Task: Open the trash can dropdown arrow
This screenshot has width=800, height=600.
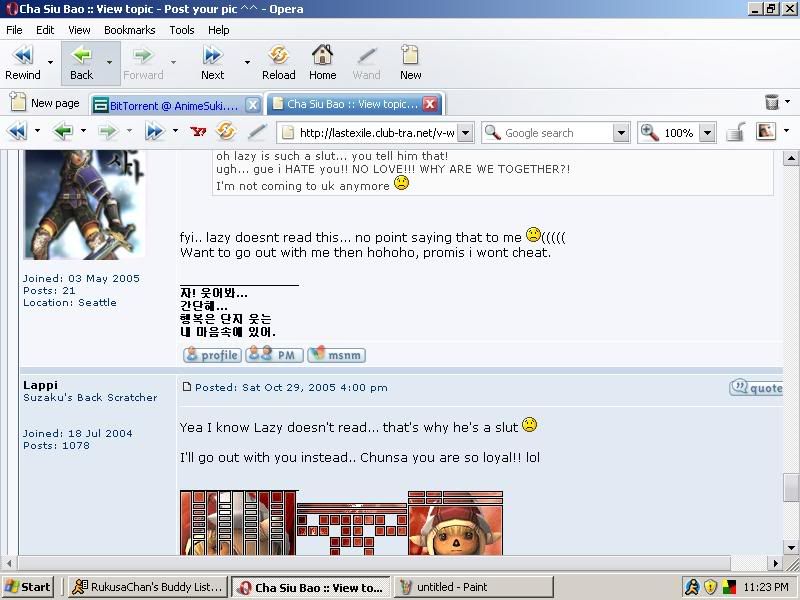Action: 788,102
